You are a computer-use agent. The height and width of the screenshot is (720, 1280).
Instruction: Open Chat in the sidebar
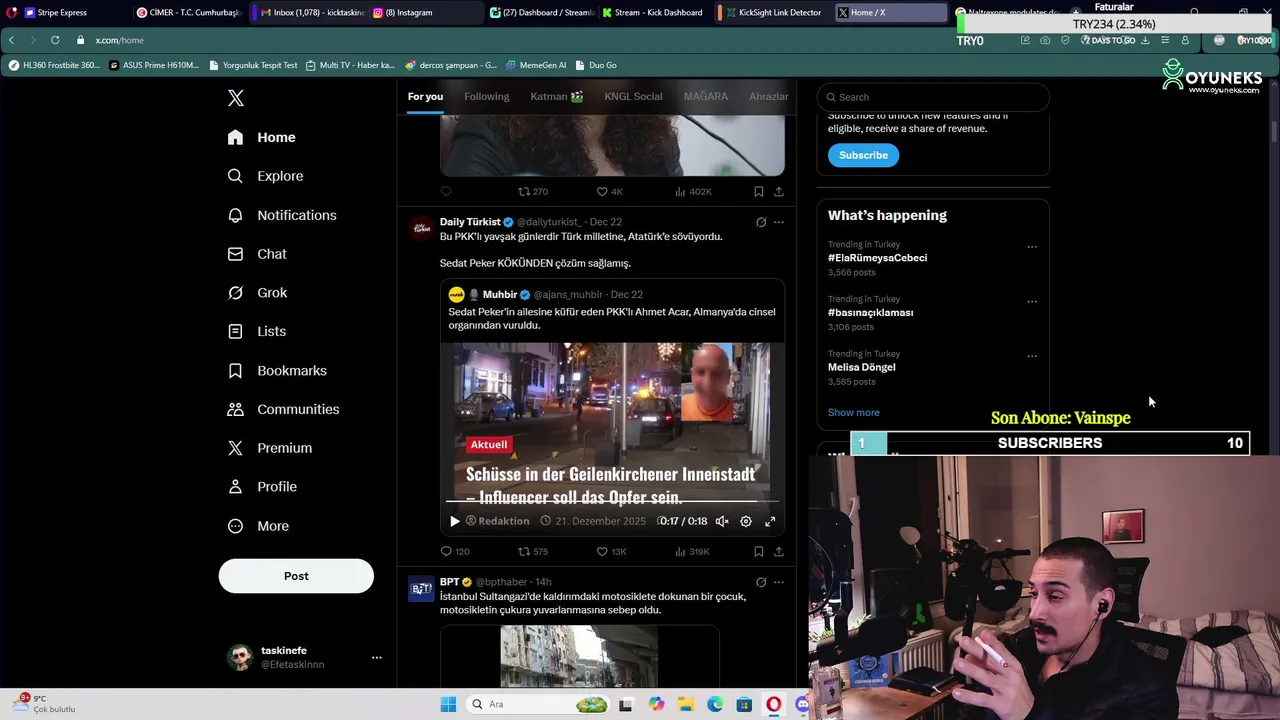[x=257, y=254]
